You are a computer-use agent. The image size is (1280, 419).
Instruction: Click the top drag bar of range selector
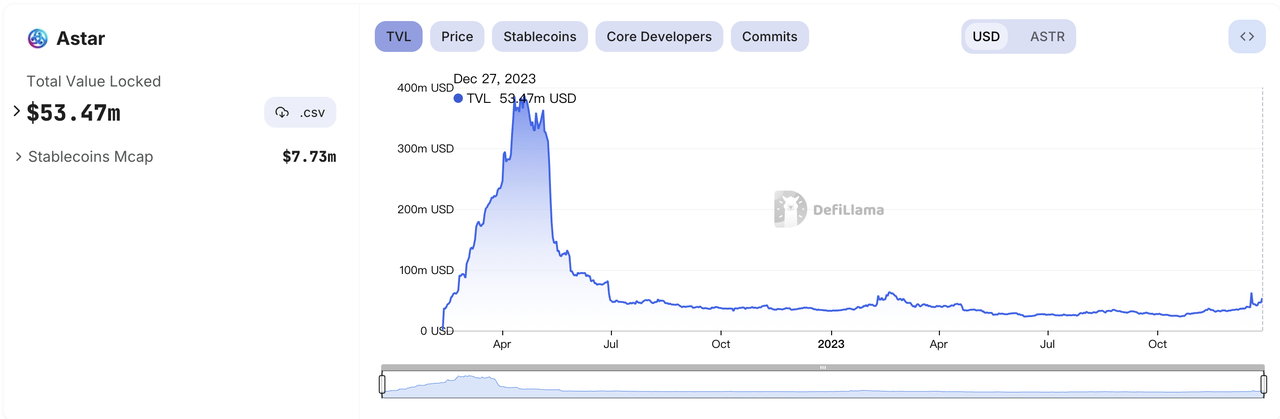click(822, 367)
